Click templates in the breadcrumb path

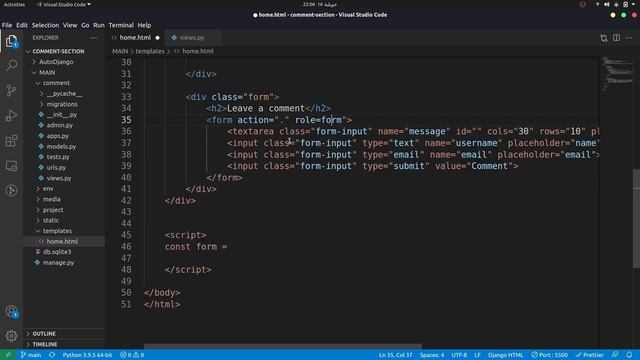150,51
